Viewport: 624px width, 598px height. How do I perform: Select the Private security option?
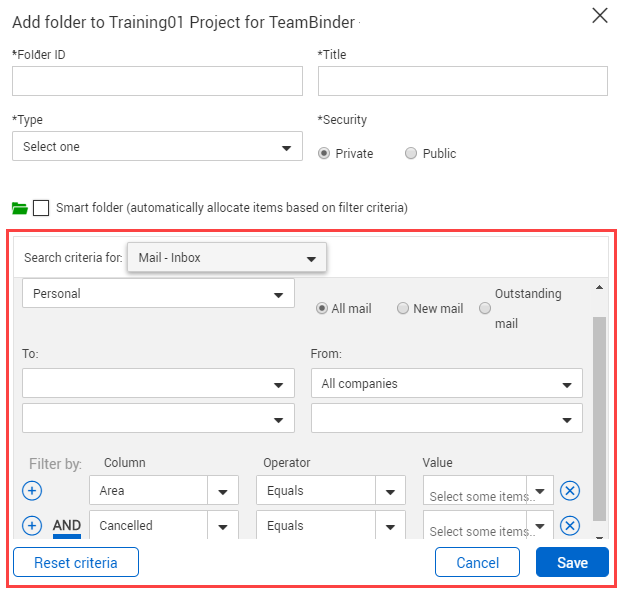324,153
